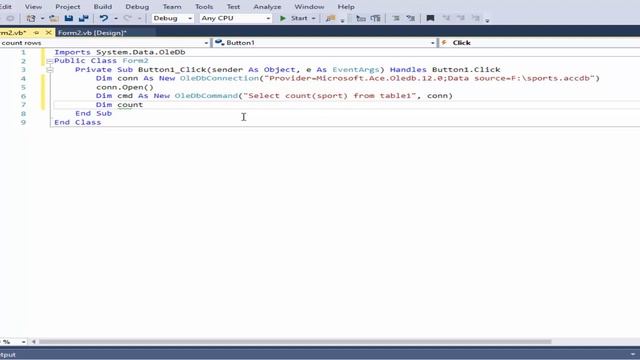The width and height of the screenshot is (640, 360).
Task: Open the View menu
Action: click(x=33, y=7)
